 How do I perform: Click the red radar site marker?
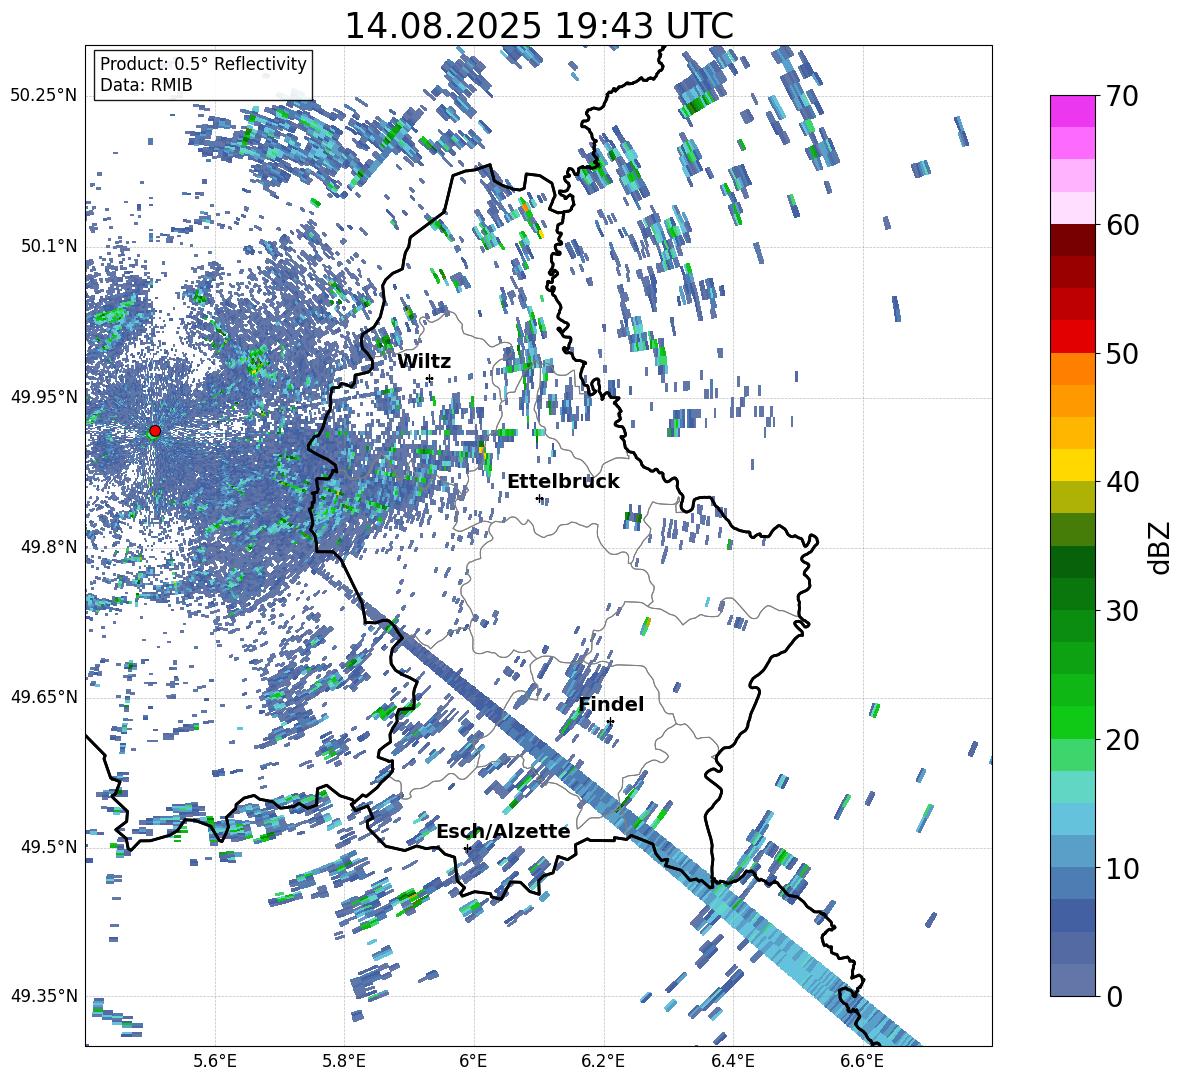click(155, 431)
